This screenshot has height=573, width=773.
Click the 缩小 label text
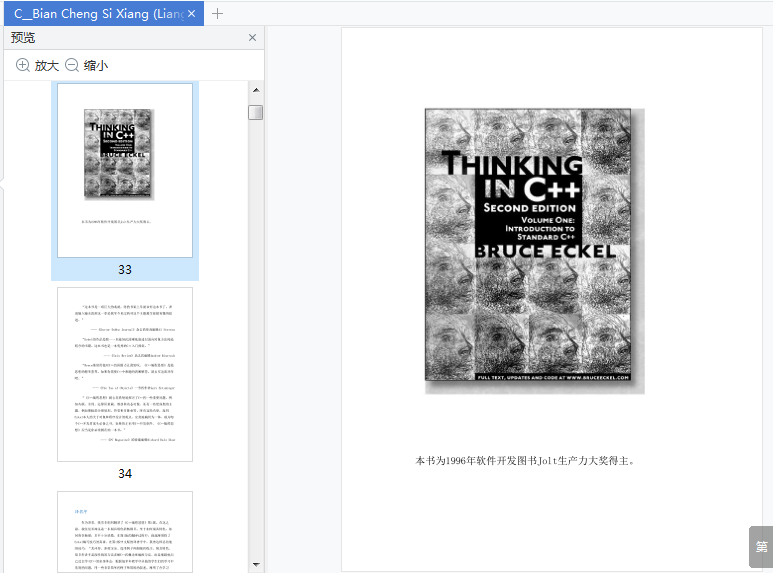pyautogui.click(x=96, y=65)
